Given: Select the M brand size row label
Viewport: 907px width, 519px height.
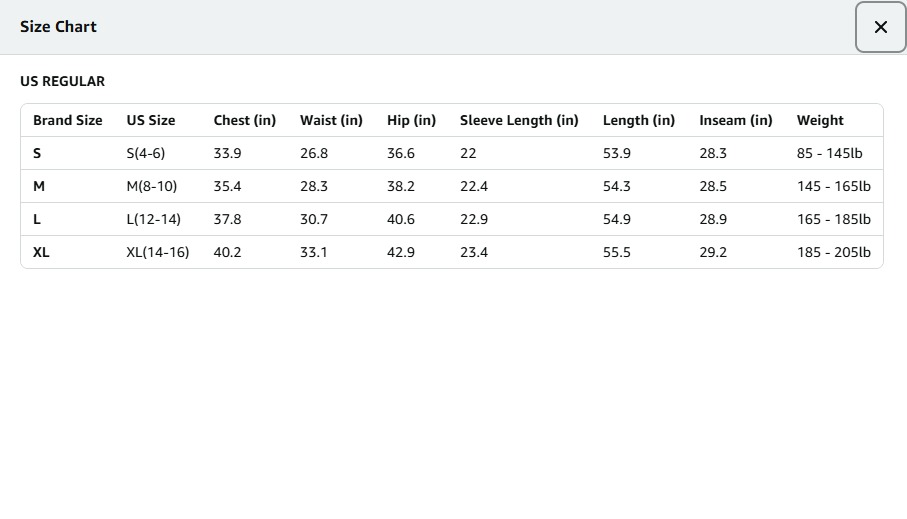Looking at the screenshot, I should tap(39, 186).
